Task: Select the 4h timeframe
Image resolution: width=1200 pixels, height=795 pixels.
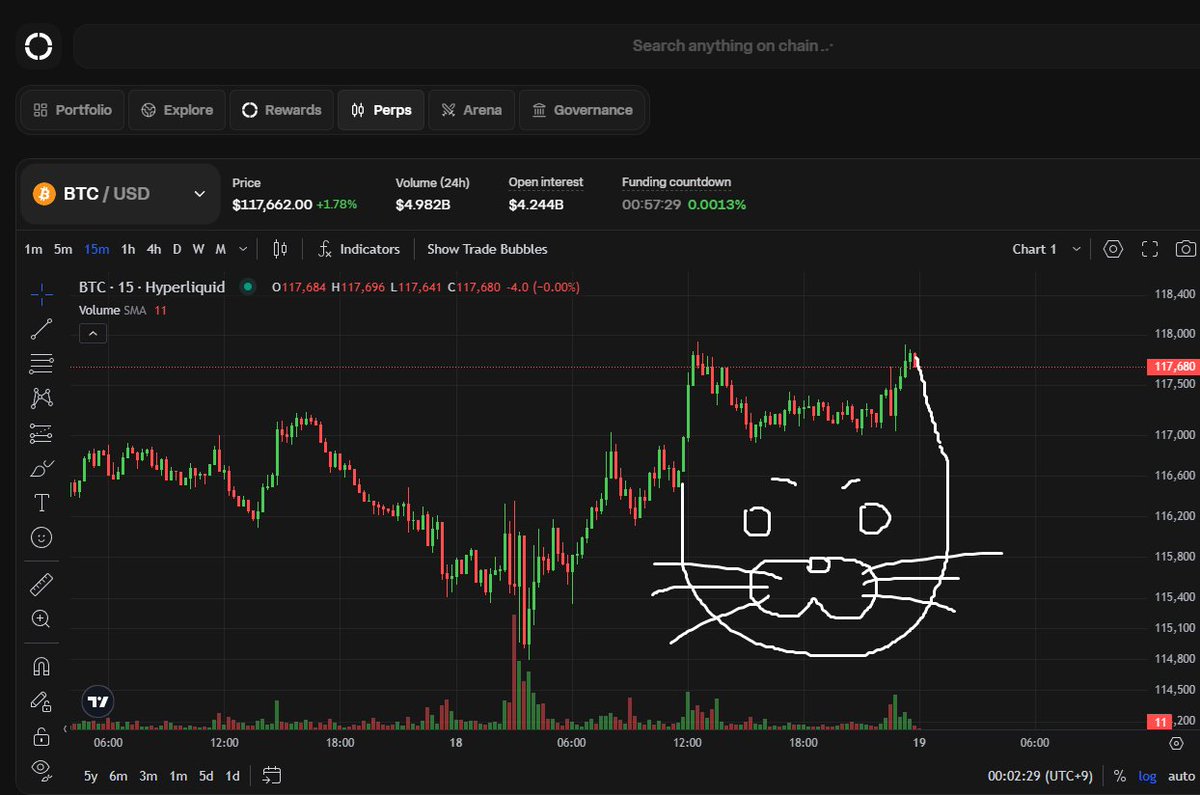Action: (x=154, y=249)
